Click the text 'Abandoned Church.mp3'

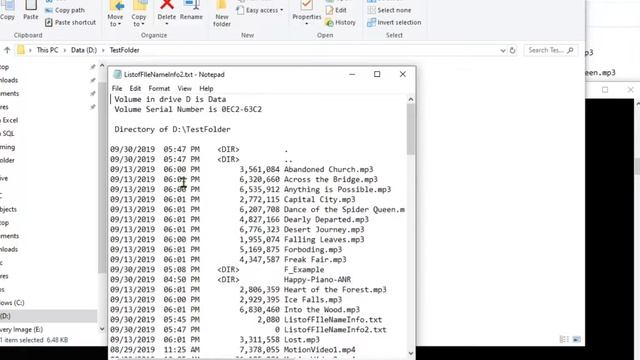point(329,169)
